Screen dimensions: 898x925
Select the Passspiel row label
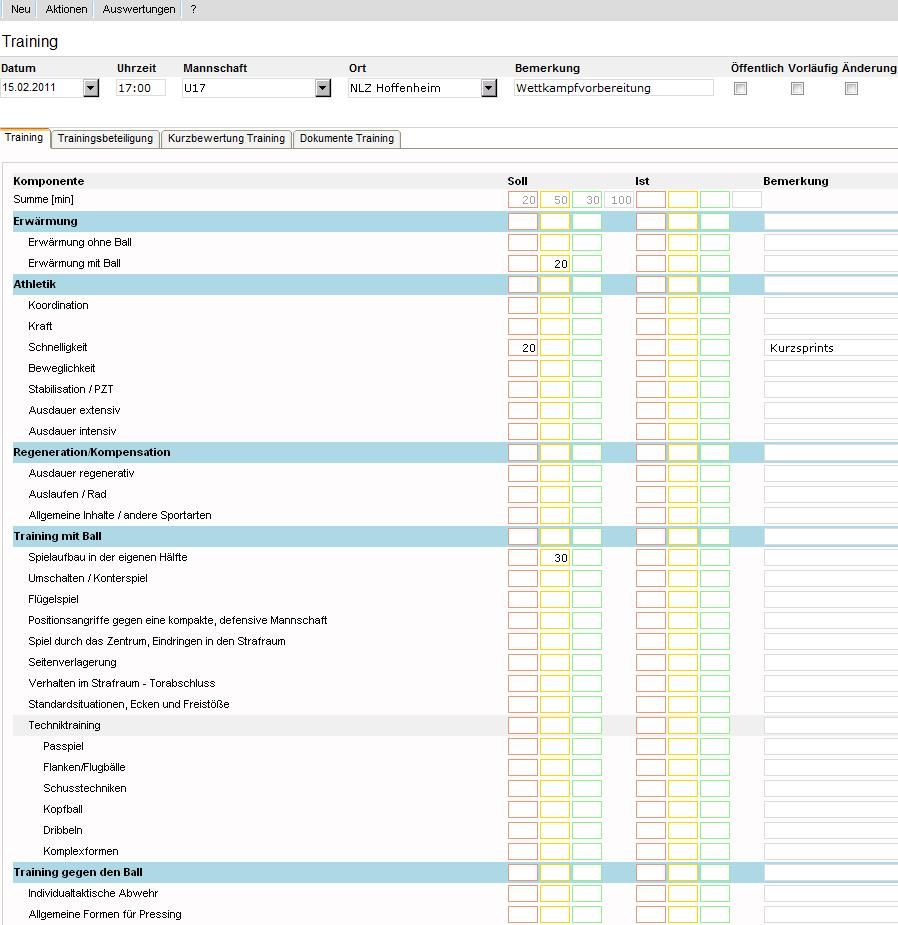63,746
